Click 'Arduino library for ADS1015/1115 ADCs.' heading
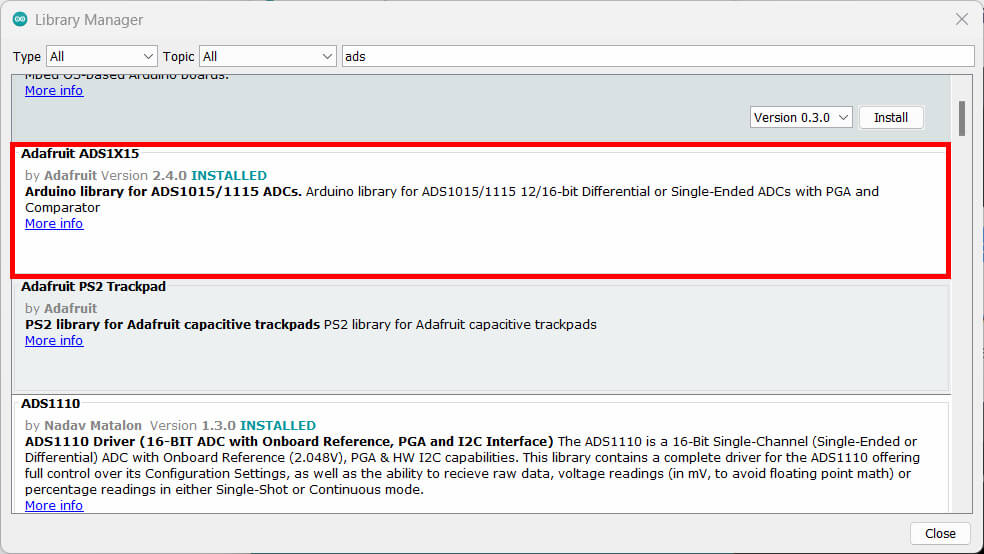 pos(163,191)
